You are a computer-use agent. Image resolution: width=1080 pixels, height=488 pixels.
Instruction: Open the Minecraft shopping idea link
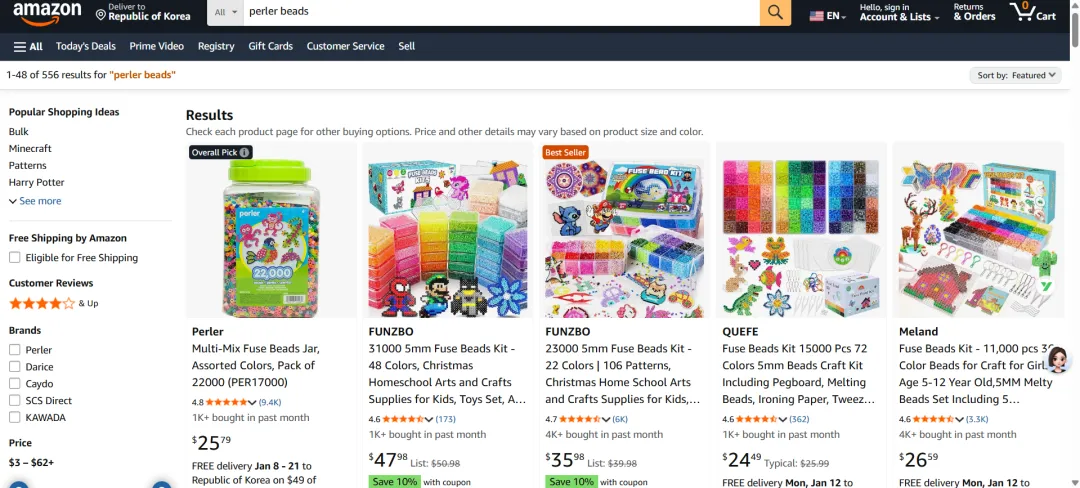30,149
